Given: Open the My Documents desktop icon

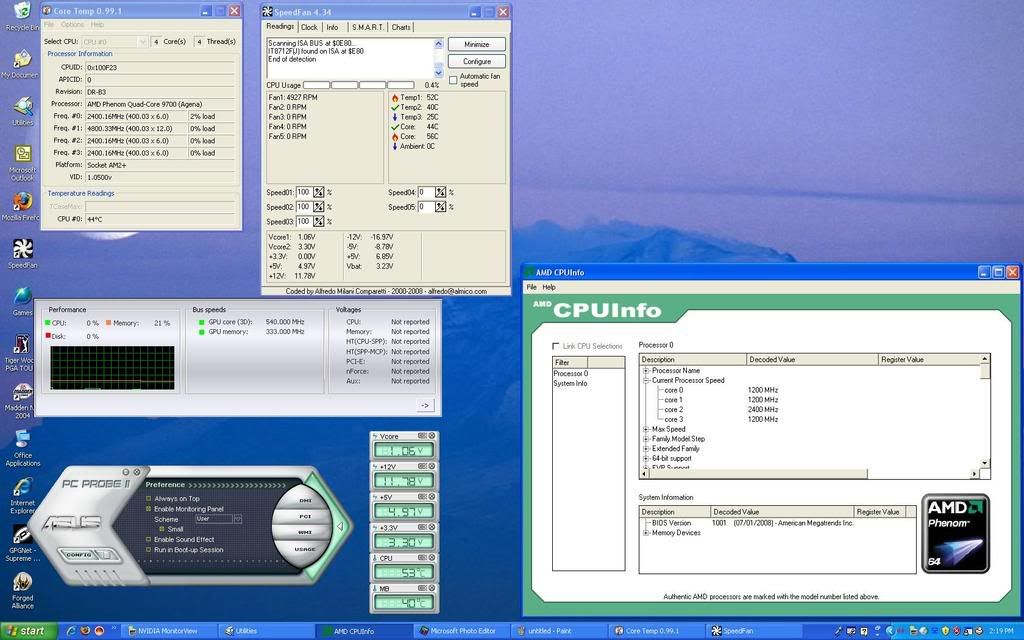Looking at the screenshot, I should tap(23, 59).
